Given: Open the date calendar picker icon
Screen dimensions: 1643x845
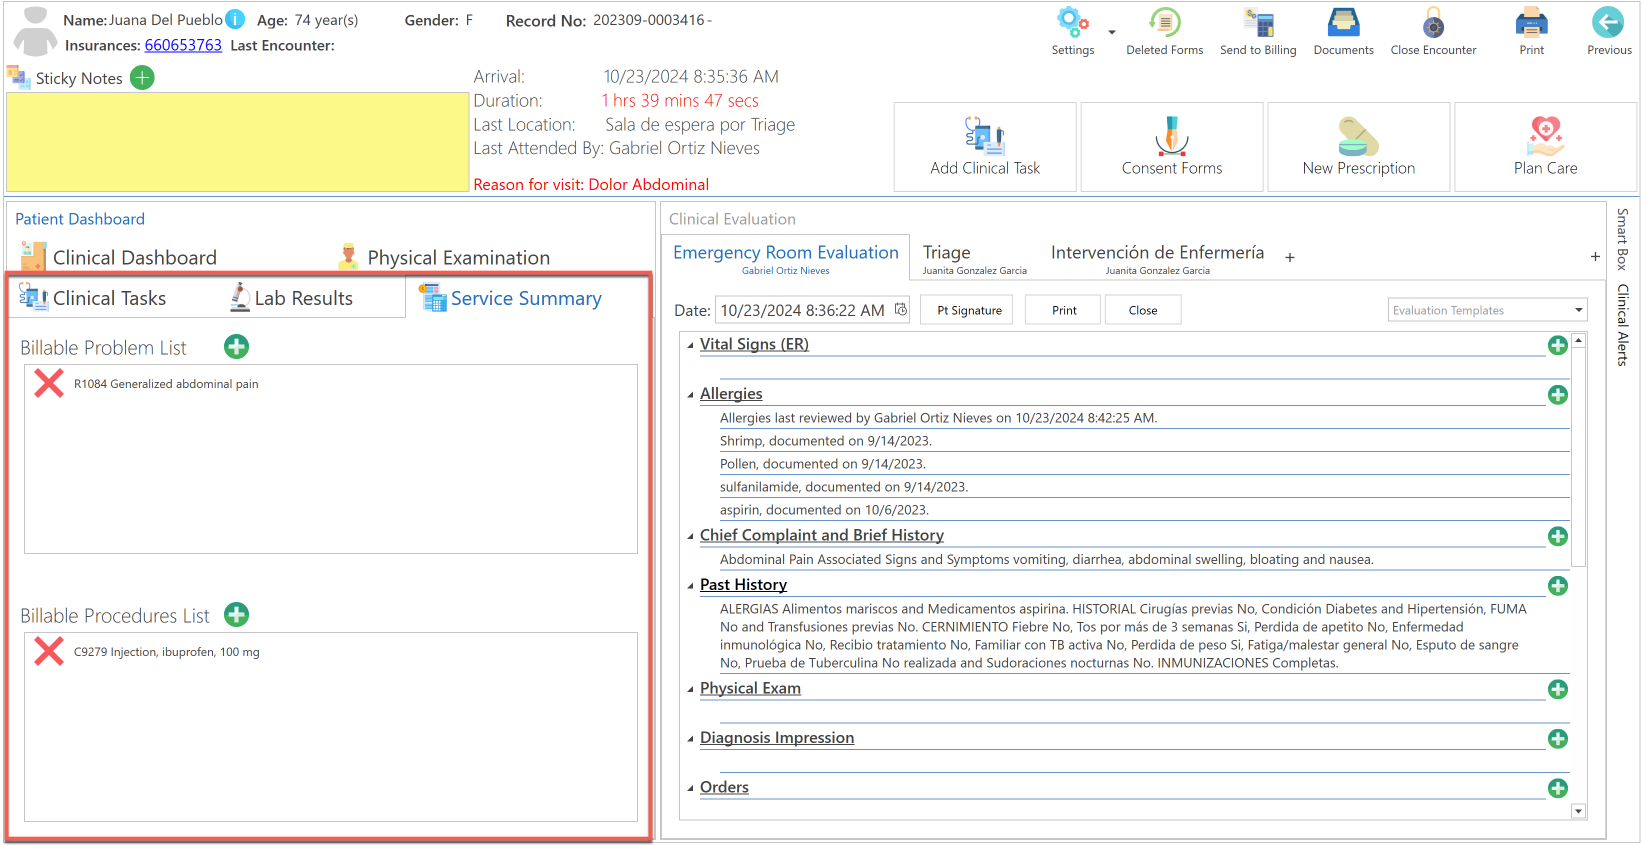Looking at the screenshot, I should click(901, 310).
